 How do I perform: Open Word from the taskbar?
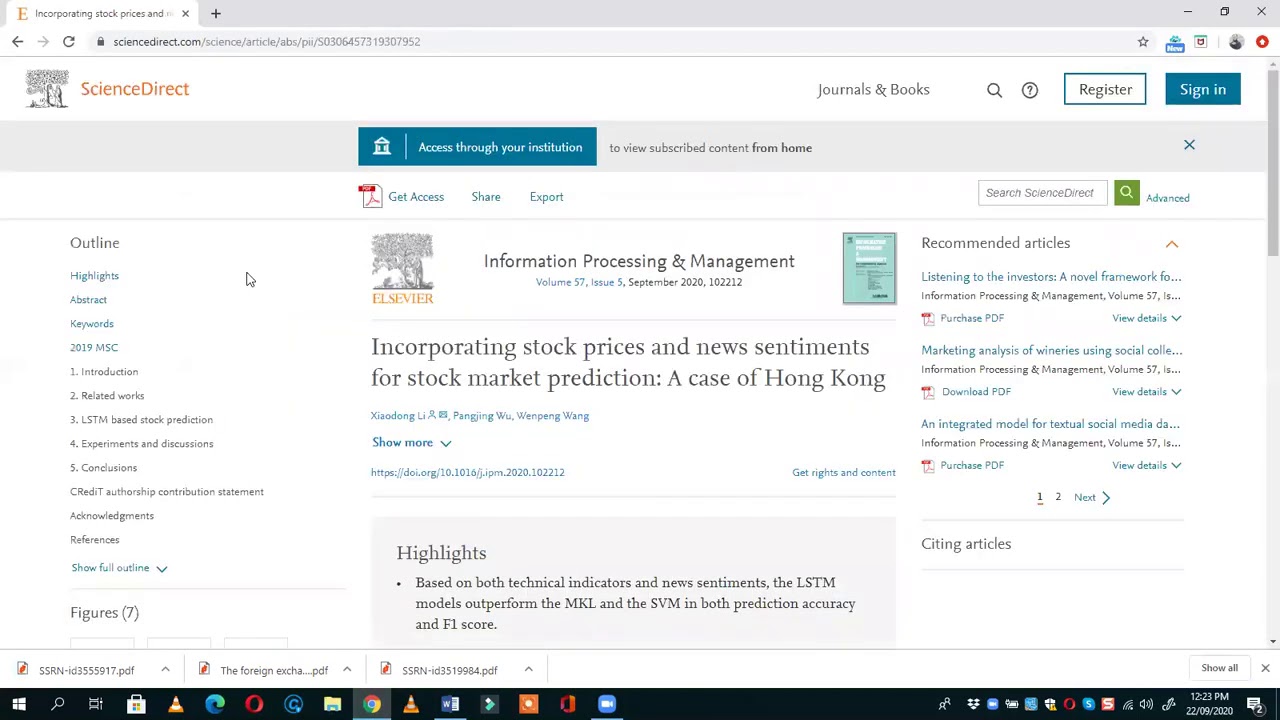click(x=450, y=704)
